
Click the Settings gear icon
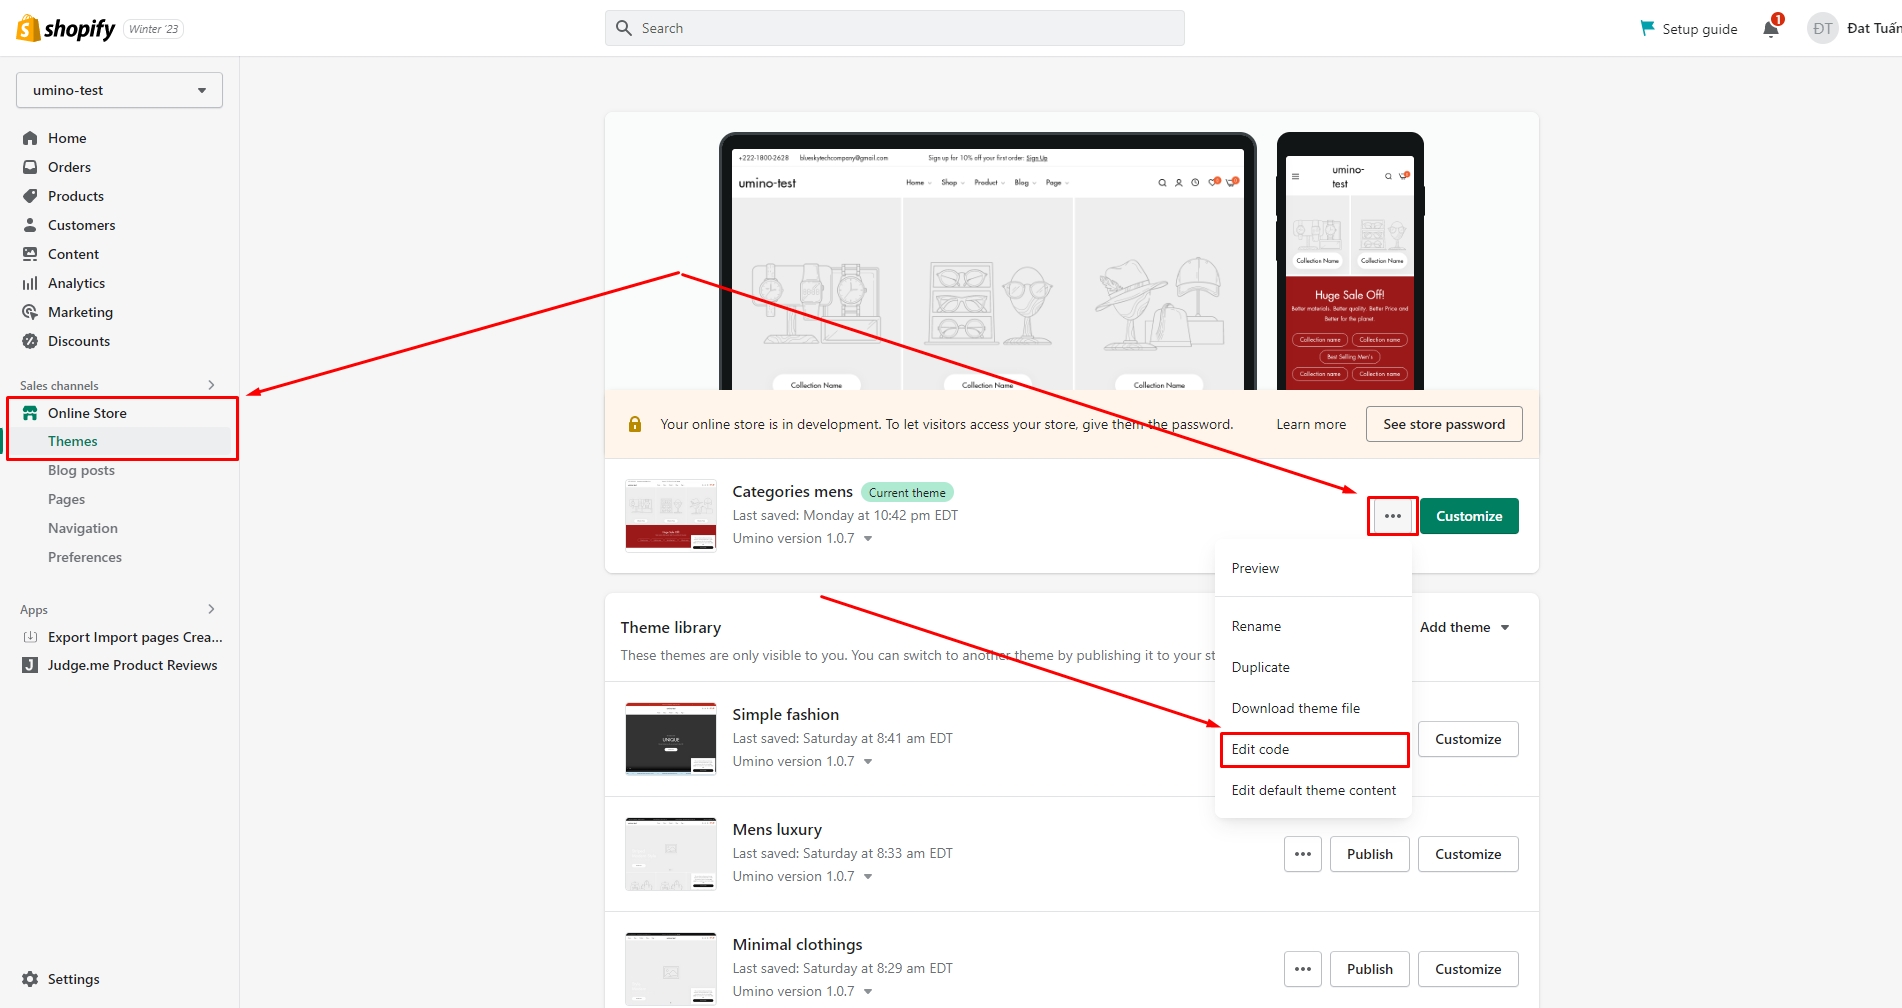click(30, 979)
